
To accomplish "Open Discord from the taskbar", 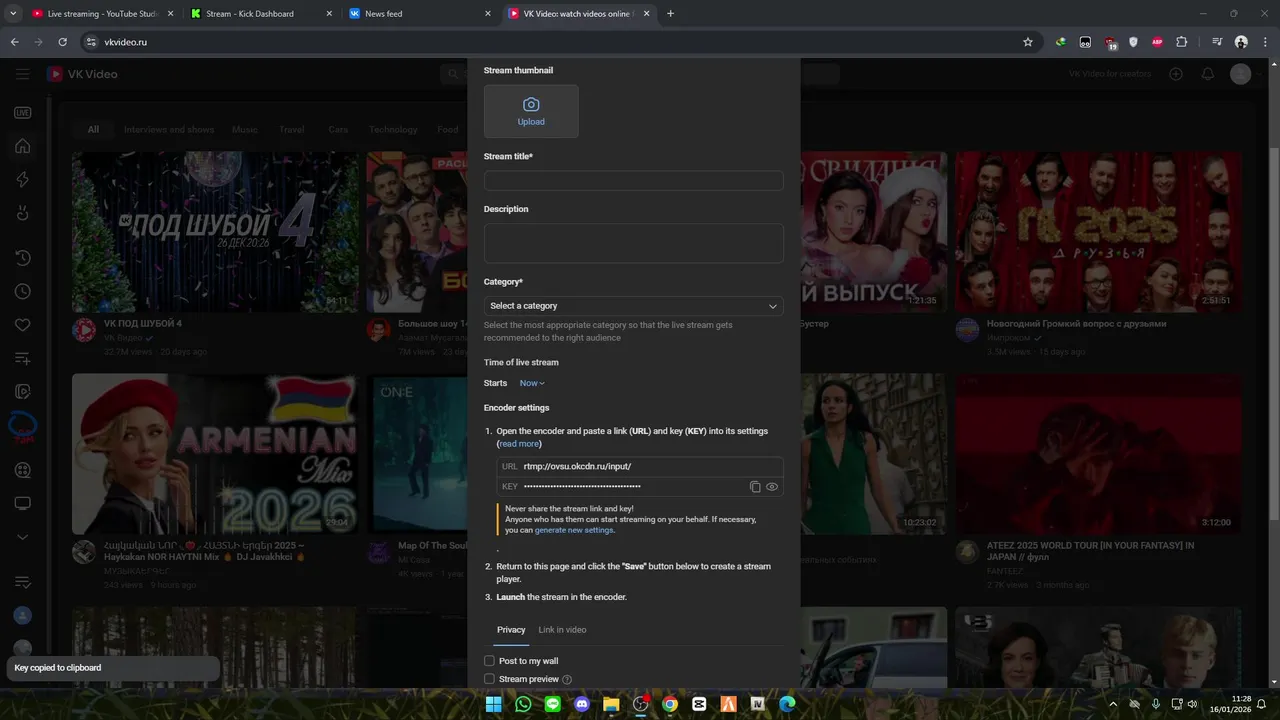I will pyautogui.click(x=582, y=704).
